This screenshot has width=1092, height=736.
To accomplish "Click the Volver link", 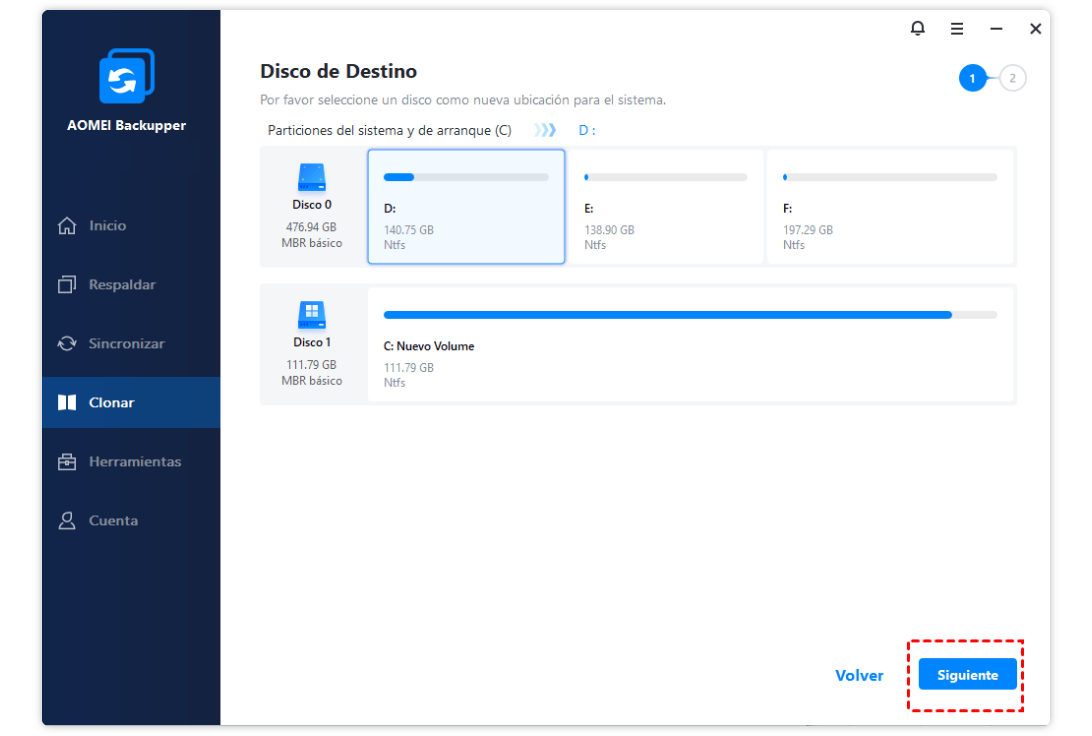I will 859,675.
